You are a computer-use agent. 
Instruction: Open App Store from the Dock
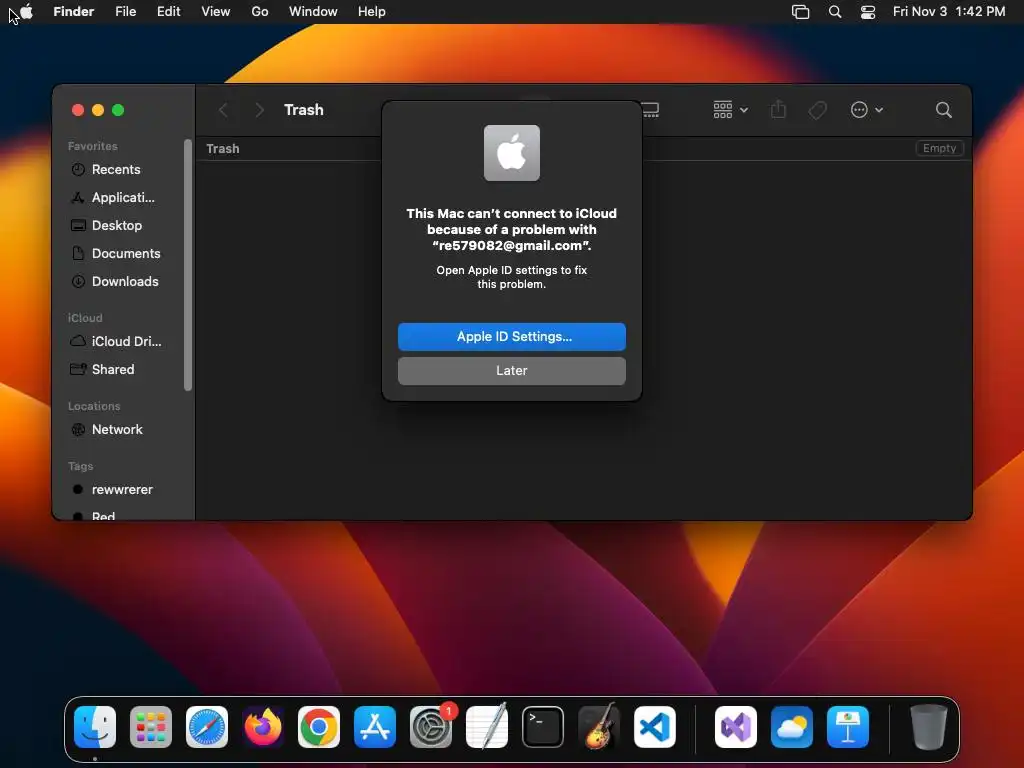(375, 727)
